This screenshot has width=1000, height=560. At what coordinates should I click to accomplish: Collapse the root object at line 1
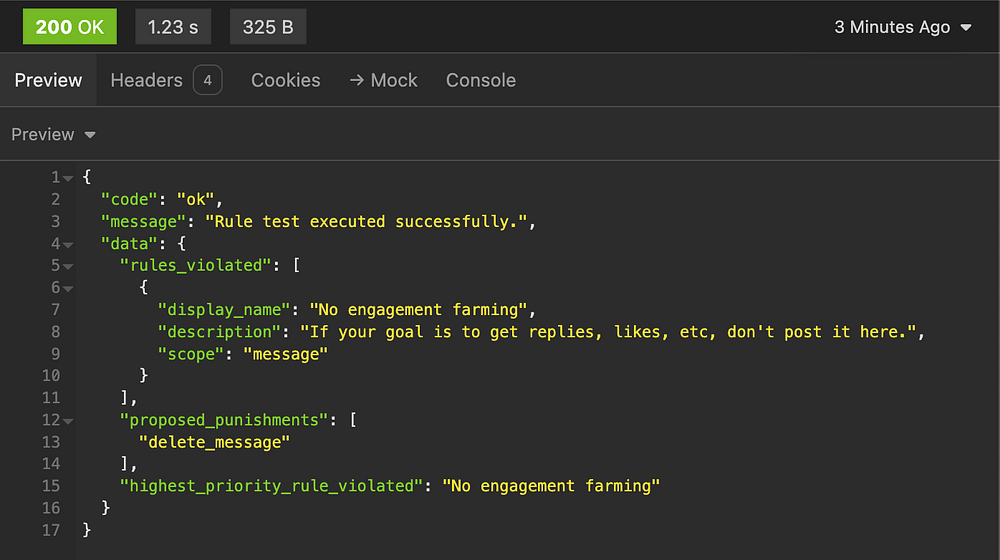click(x=68, y=178)
